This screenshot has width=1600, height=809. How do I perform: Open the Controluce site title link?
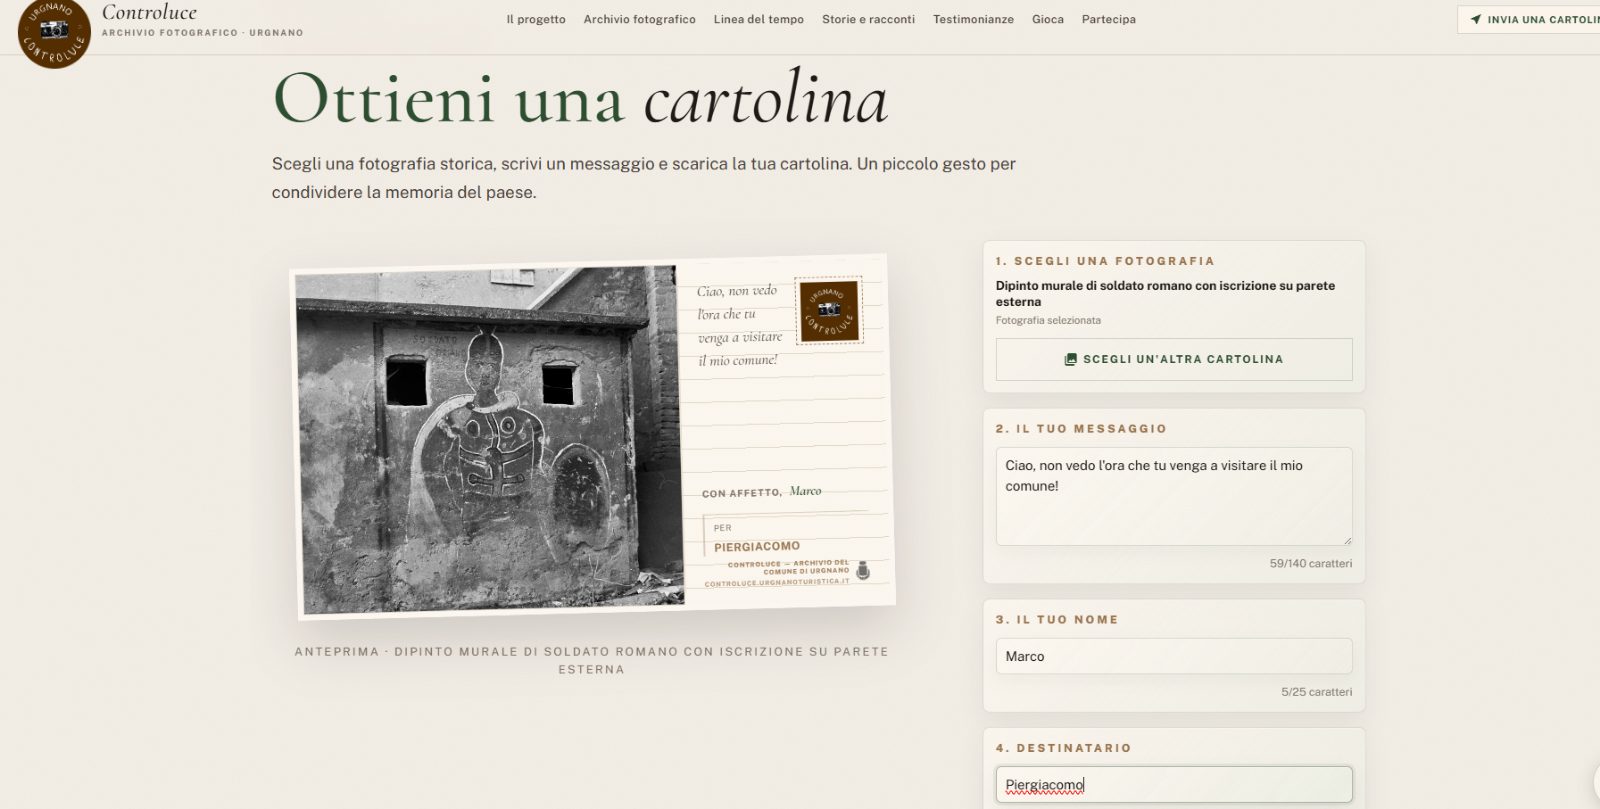(x=149, y=12)
